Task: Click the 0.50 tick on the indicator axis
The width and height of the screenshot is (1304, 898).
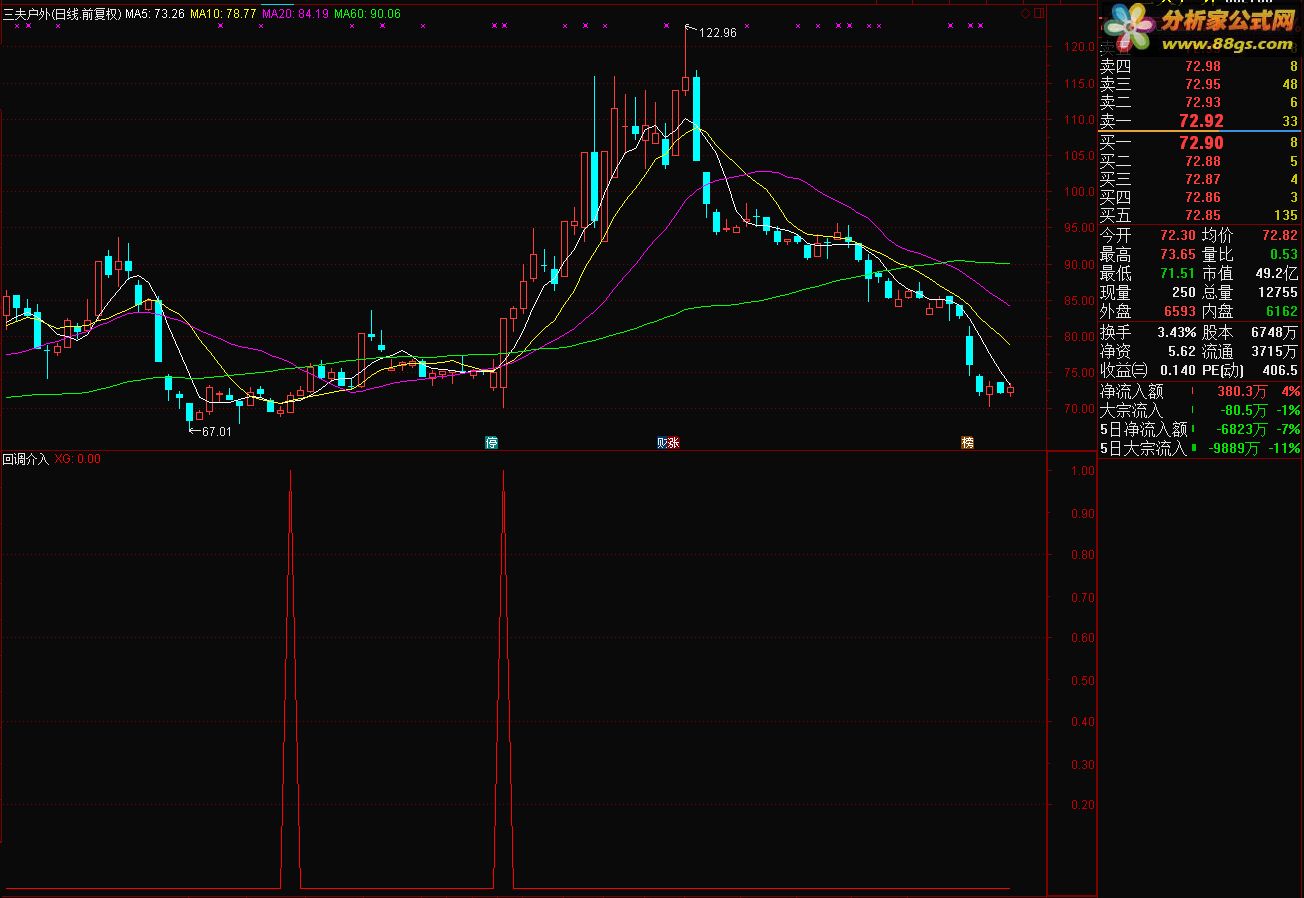Action: pos(1082,681)
